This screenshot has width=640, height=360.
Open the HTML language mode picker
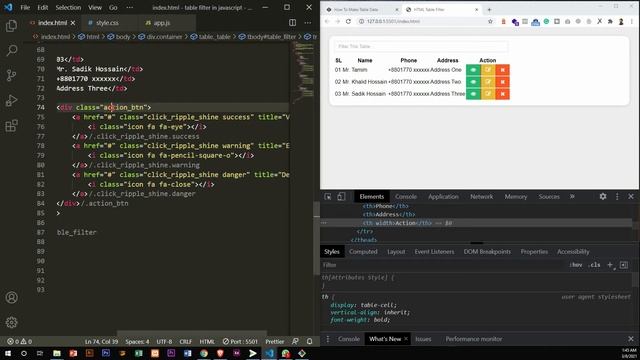[207, 341]
